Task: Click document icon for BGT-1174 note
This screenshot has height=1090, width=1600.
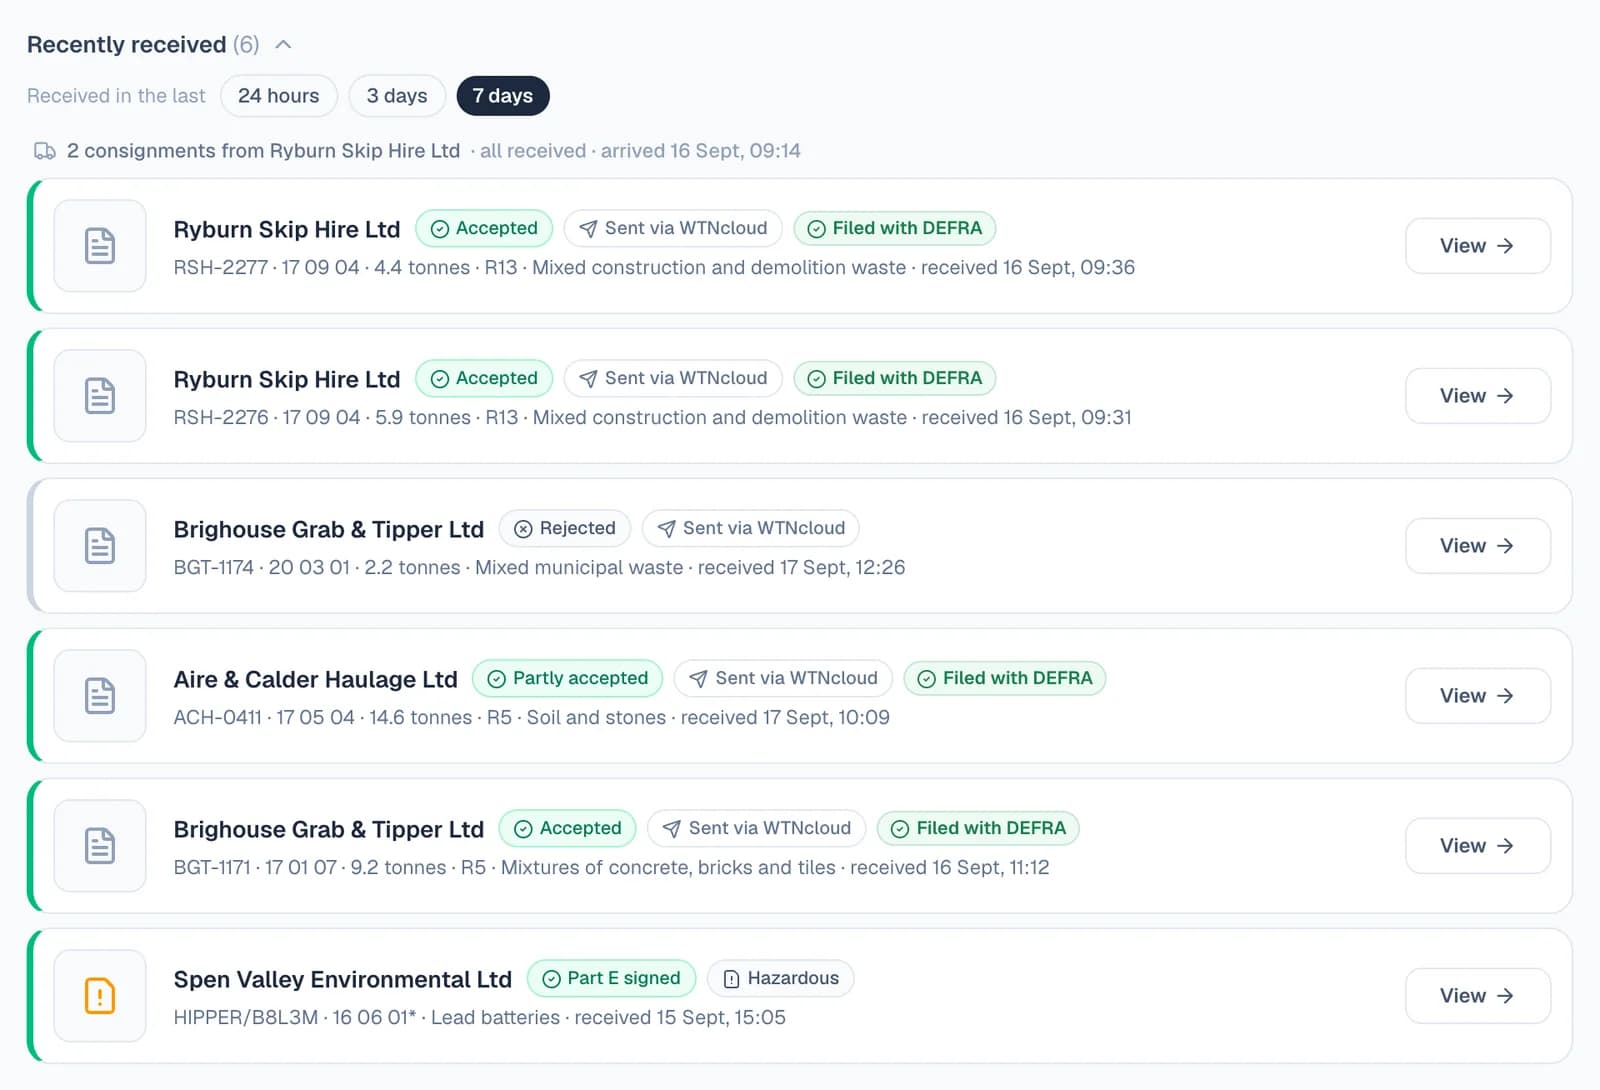Action: coord(100,546)
